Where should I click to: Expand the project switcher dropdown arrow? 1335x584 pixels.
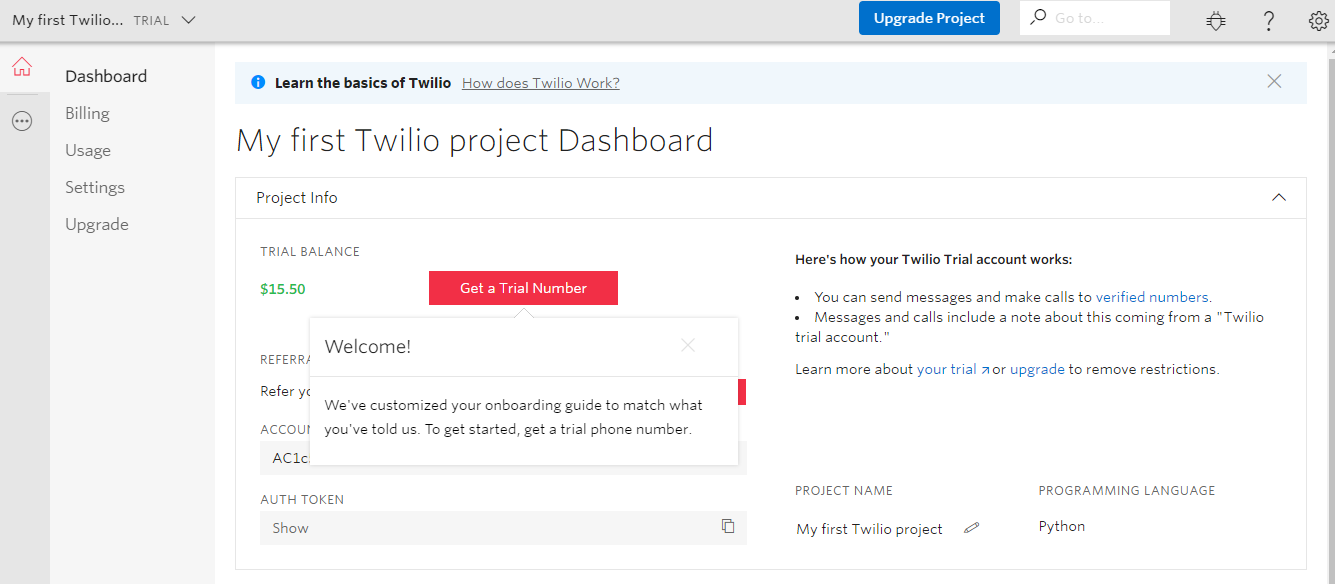[189, 20]
